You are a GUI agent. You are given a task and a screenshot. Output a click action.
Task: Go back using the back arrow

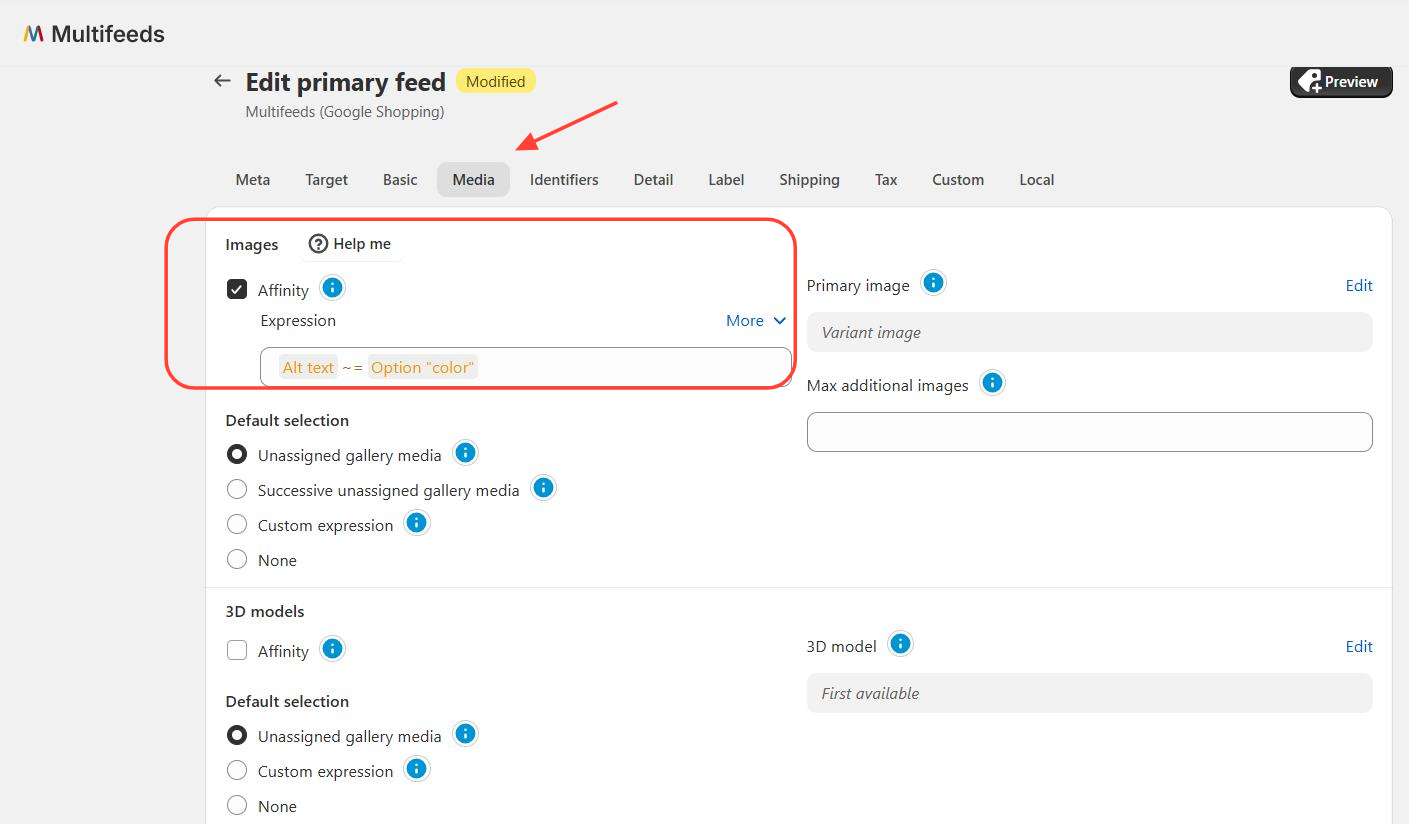221,80
